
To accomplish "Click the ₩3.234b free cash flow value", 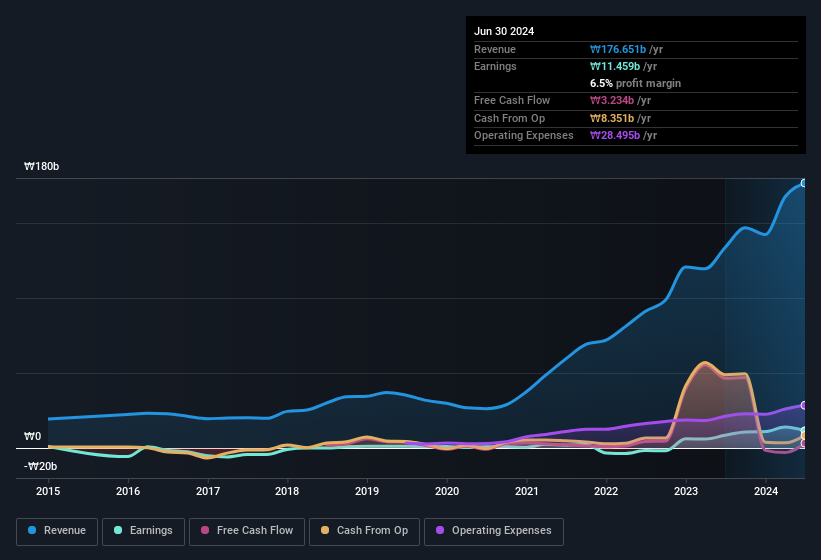I will click(612, 100).
